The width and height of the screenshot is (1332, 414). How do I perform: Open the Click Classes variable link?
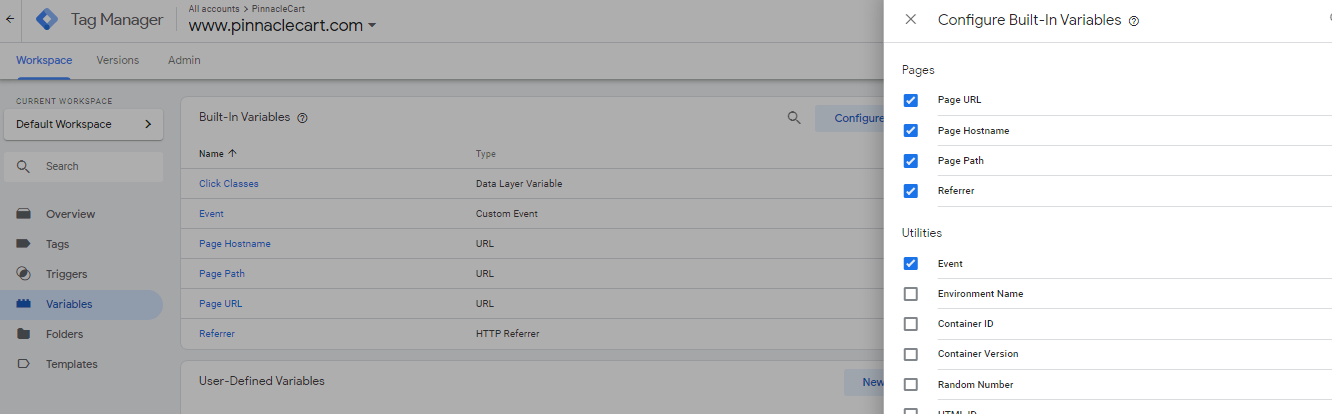point(229,184)
